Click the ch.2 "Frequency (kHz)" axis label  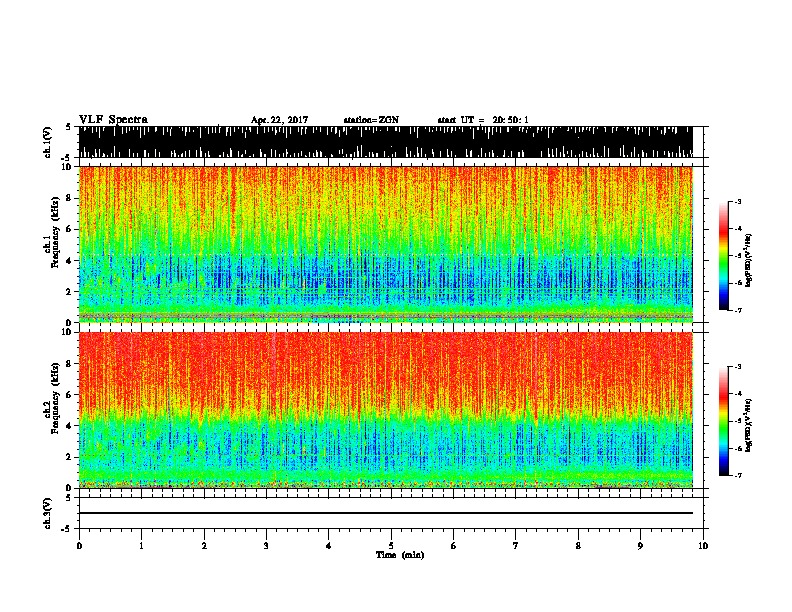click(x=55, y=398)
